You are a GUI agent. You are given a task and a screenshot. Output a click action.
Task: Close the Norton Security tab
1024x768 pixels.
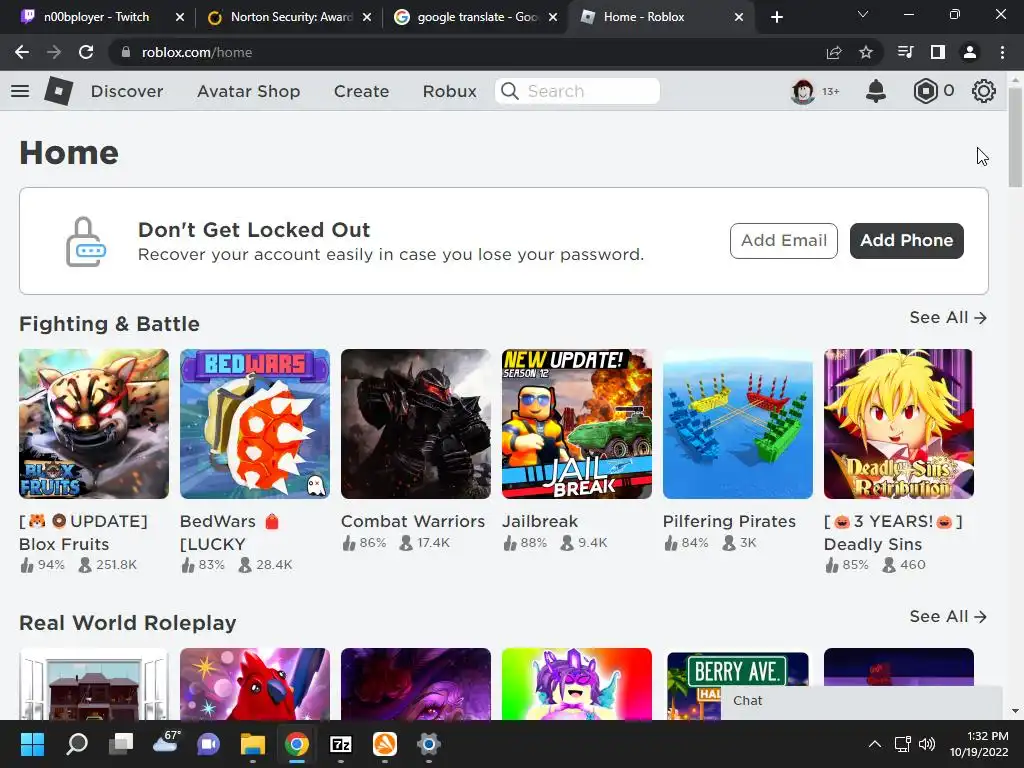(367, 17)
